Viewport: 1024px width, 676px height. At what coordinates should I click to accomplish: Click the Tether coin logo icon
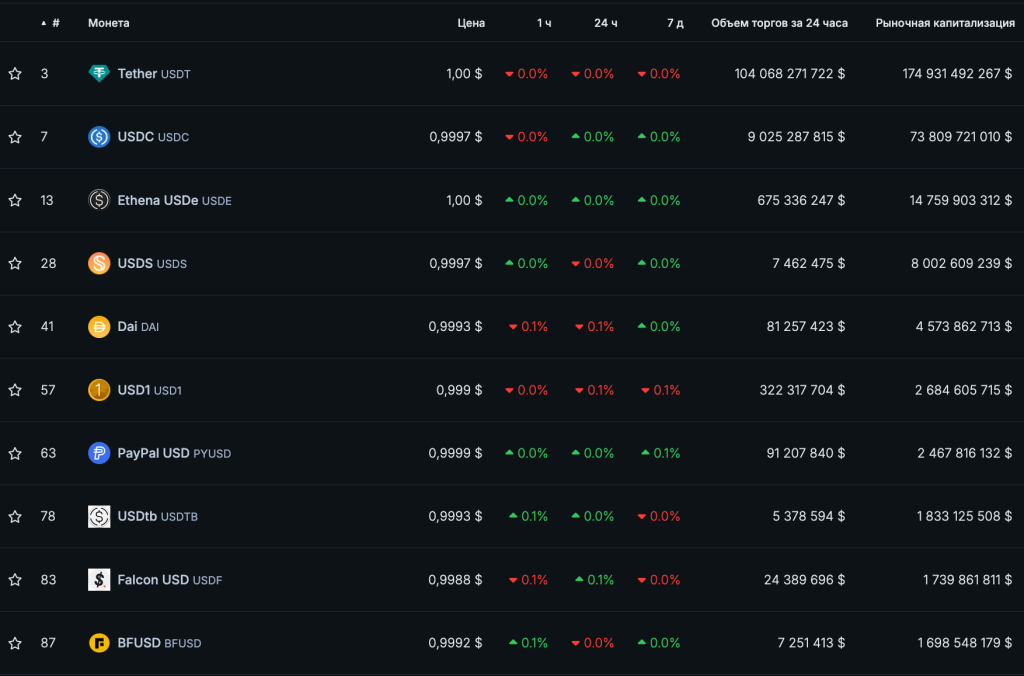click(x=99, y=73)
